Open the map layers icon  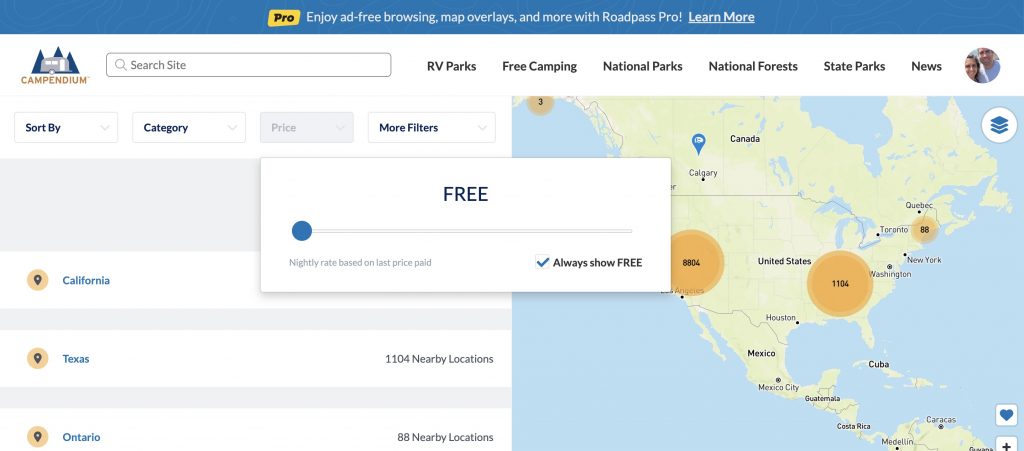click(999, 125)
